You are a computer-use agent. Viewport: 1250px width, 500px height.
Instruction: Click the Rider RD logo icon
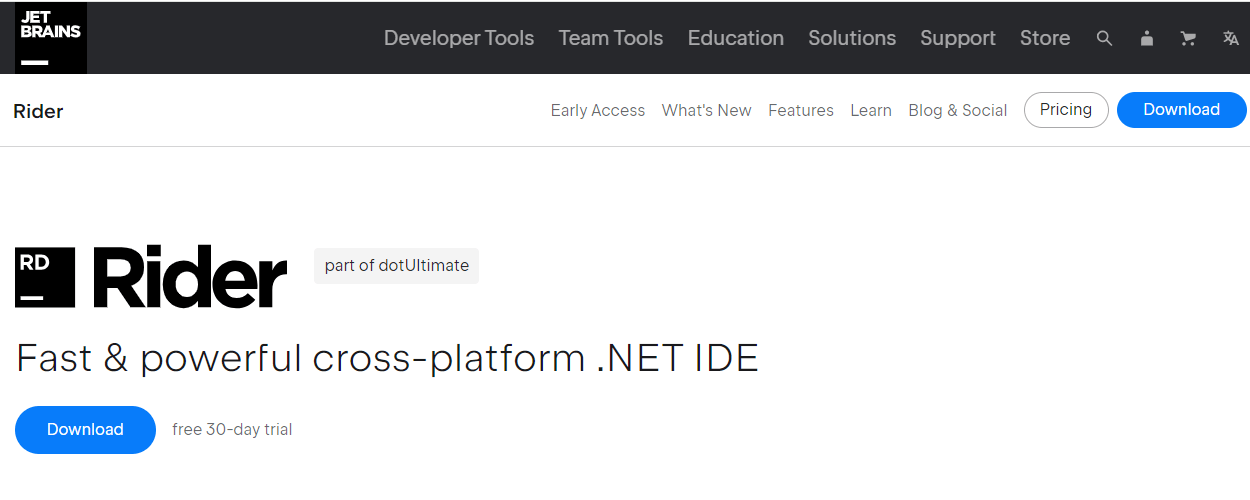[45, 277]
